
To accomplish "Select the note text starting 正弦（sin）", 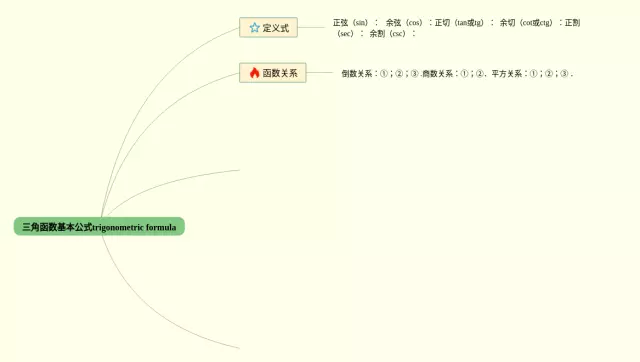I will click(456, 28).
